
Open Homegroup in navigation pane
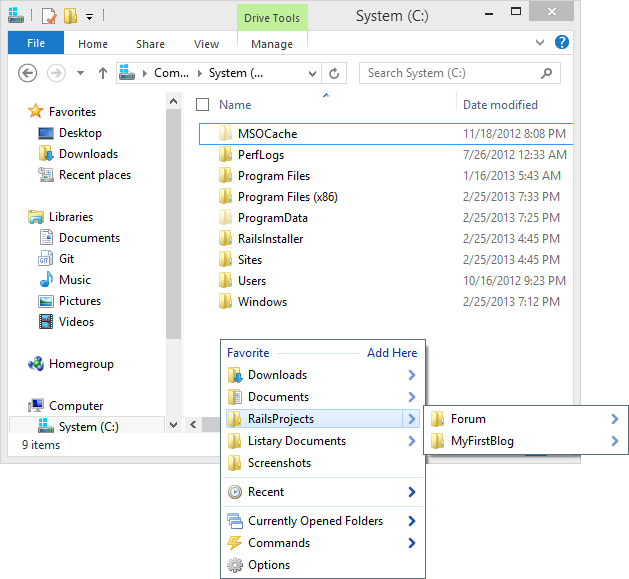point(71,364)
